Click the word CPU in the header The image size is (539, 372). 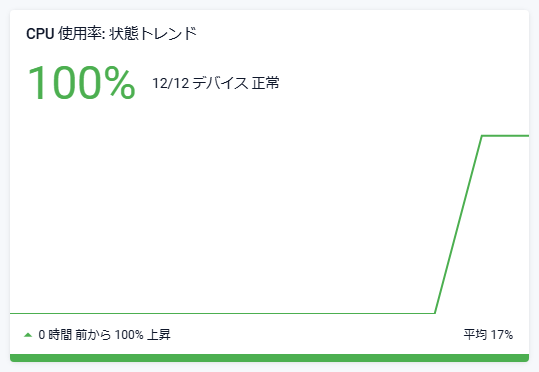[x=40, y=34]
